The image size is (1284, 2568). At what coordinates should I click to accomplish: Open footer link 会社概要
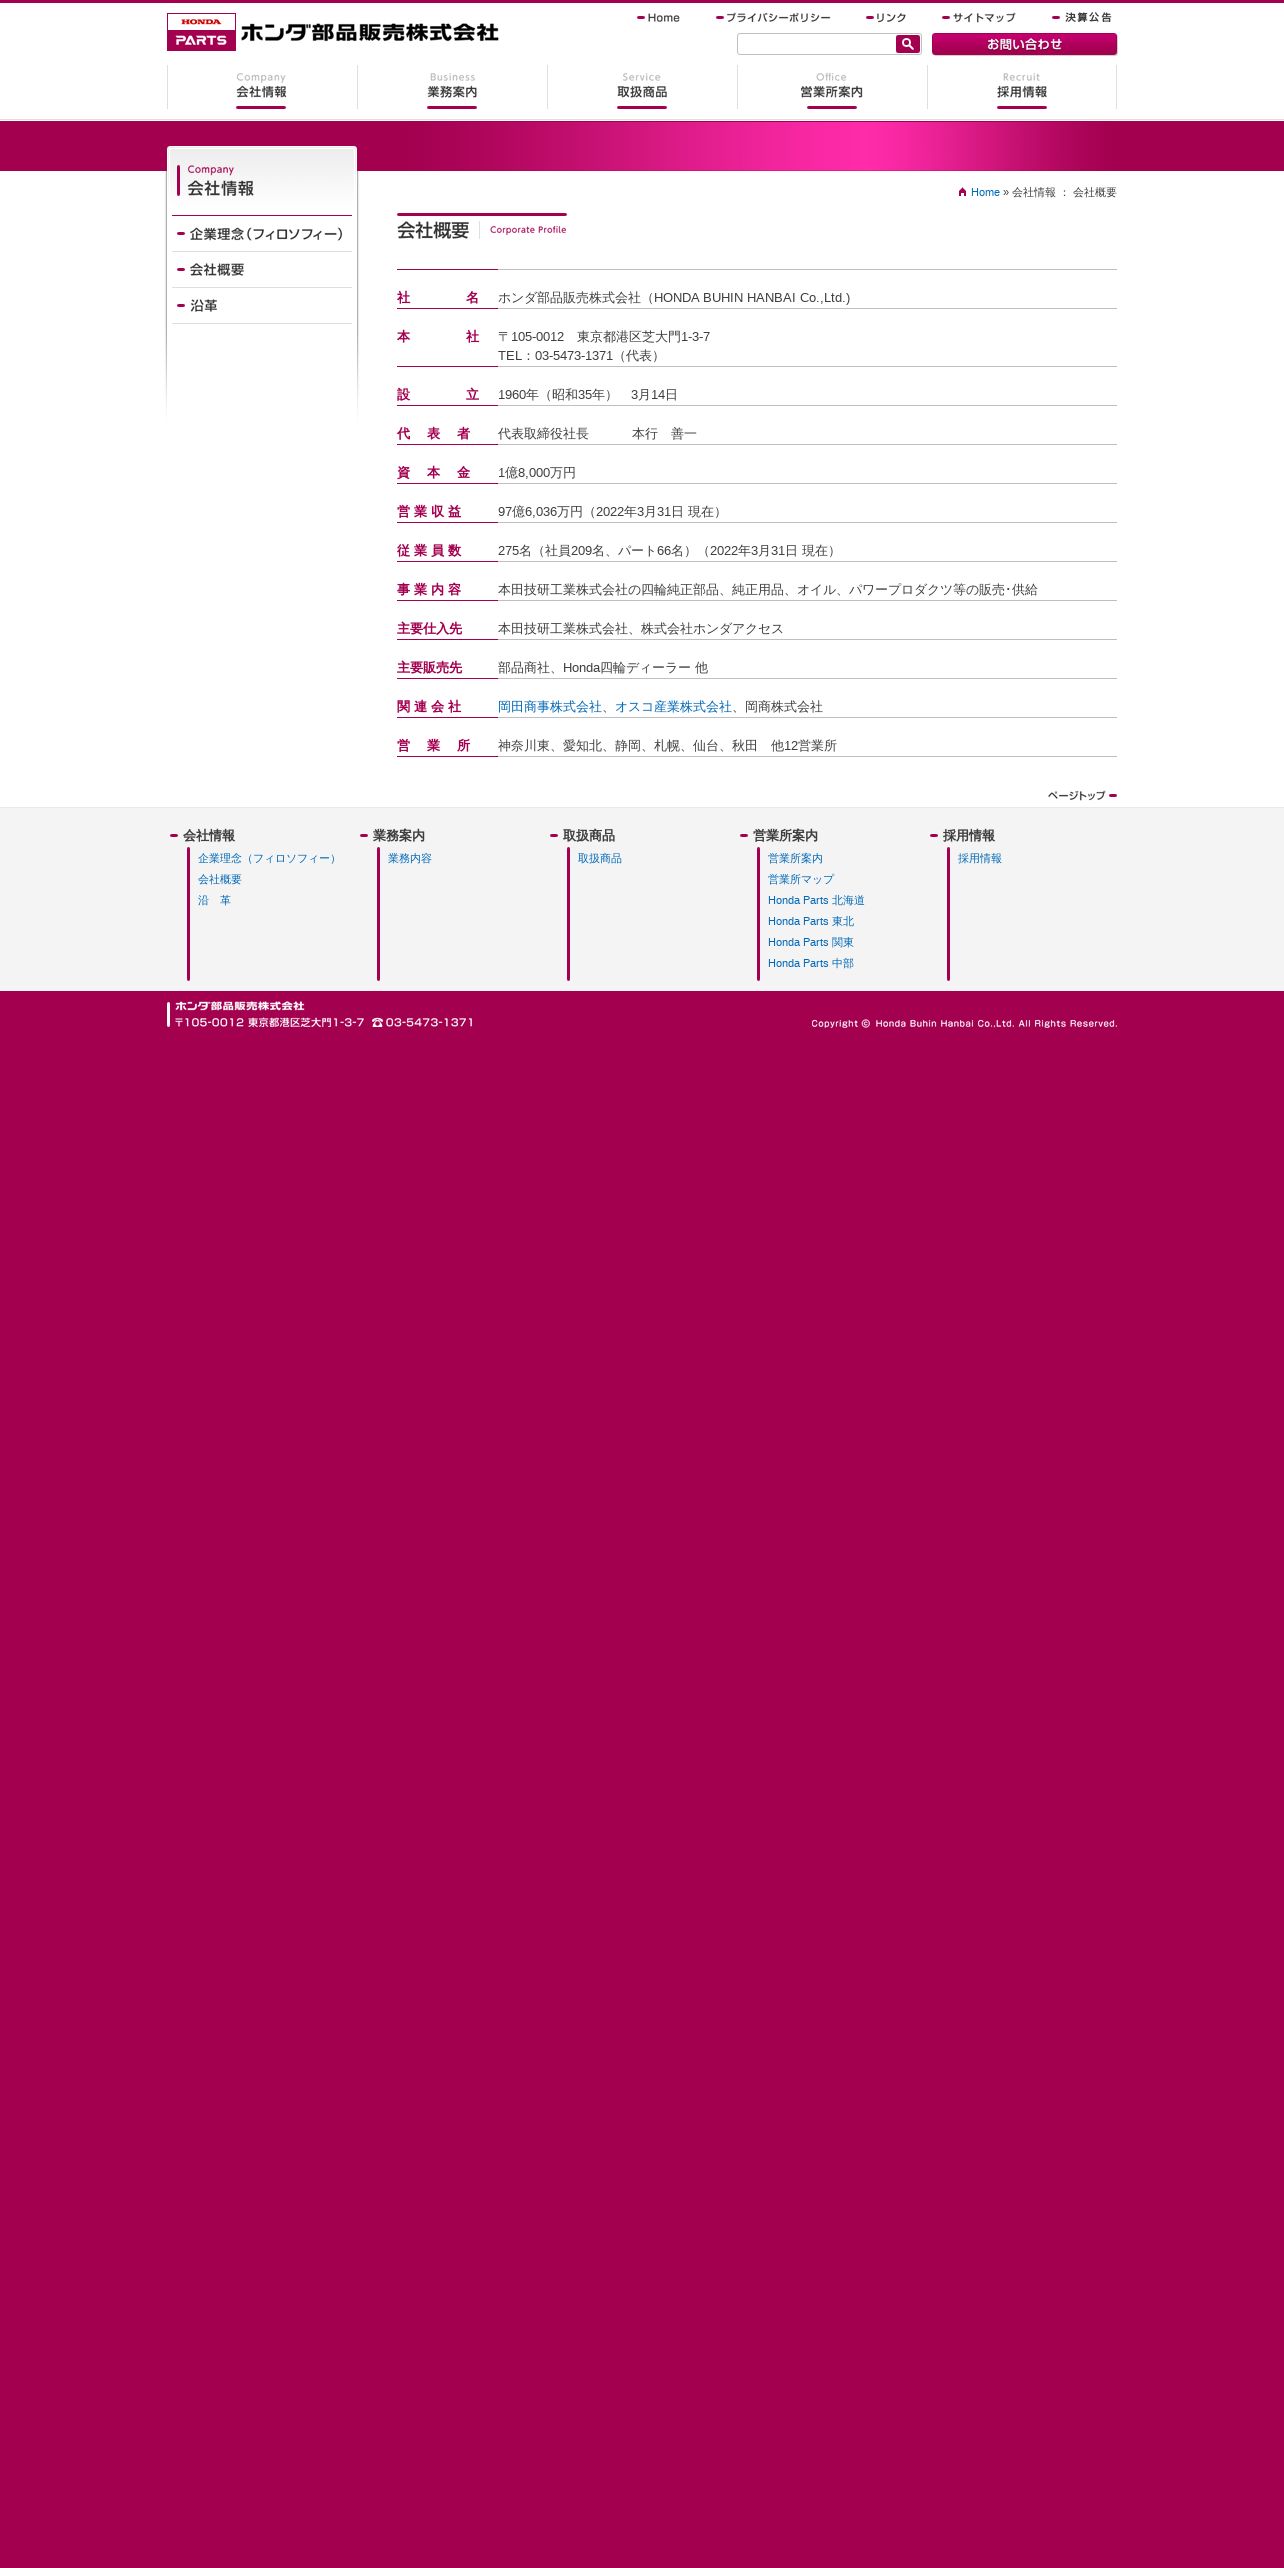click(220, 880)
